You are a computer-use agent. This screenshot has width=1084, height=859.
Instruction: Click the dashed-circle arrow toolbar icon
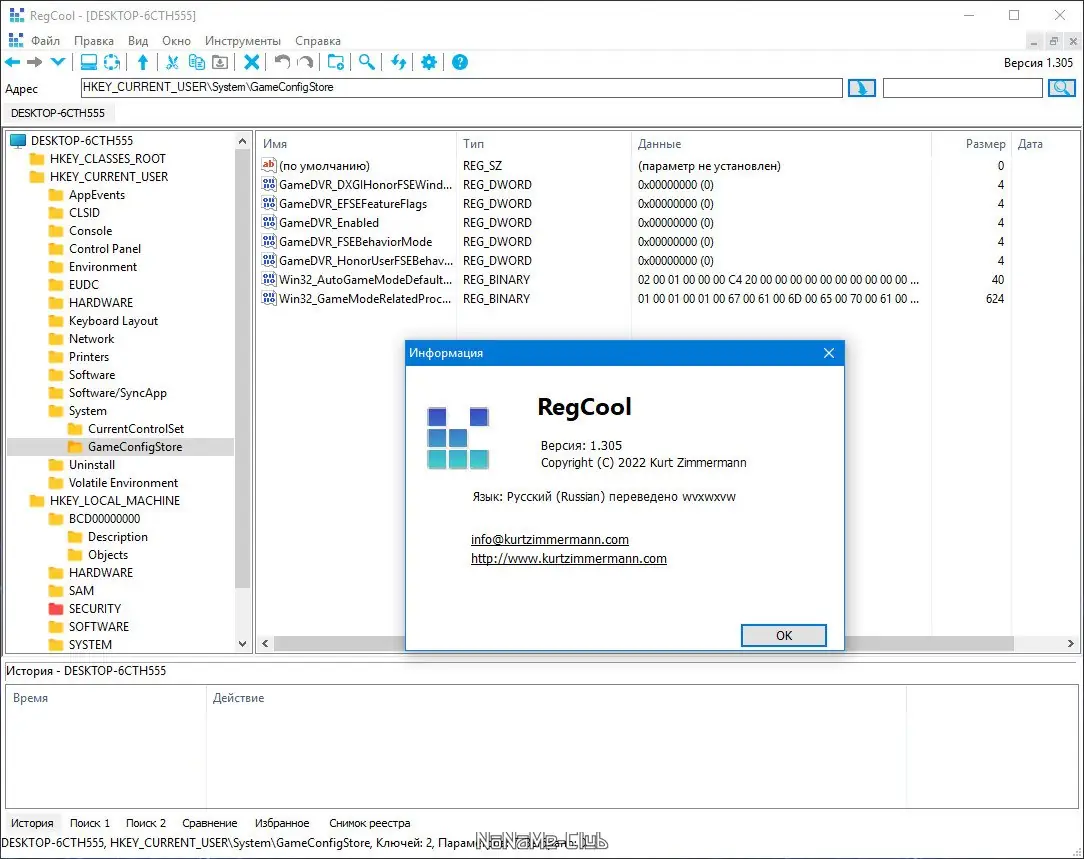[111, 62]
